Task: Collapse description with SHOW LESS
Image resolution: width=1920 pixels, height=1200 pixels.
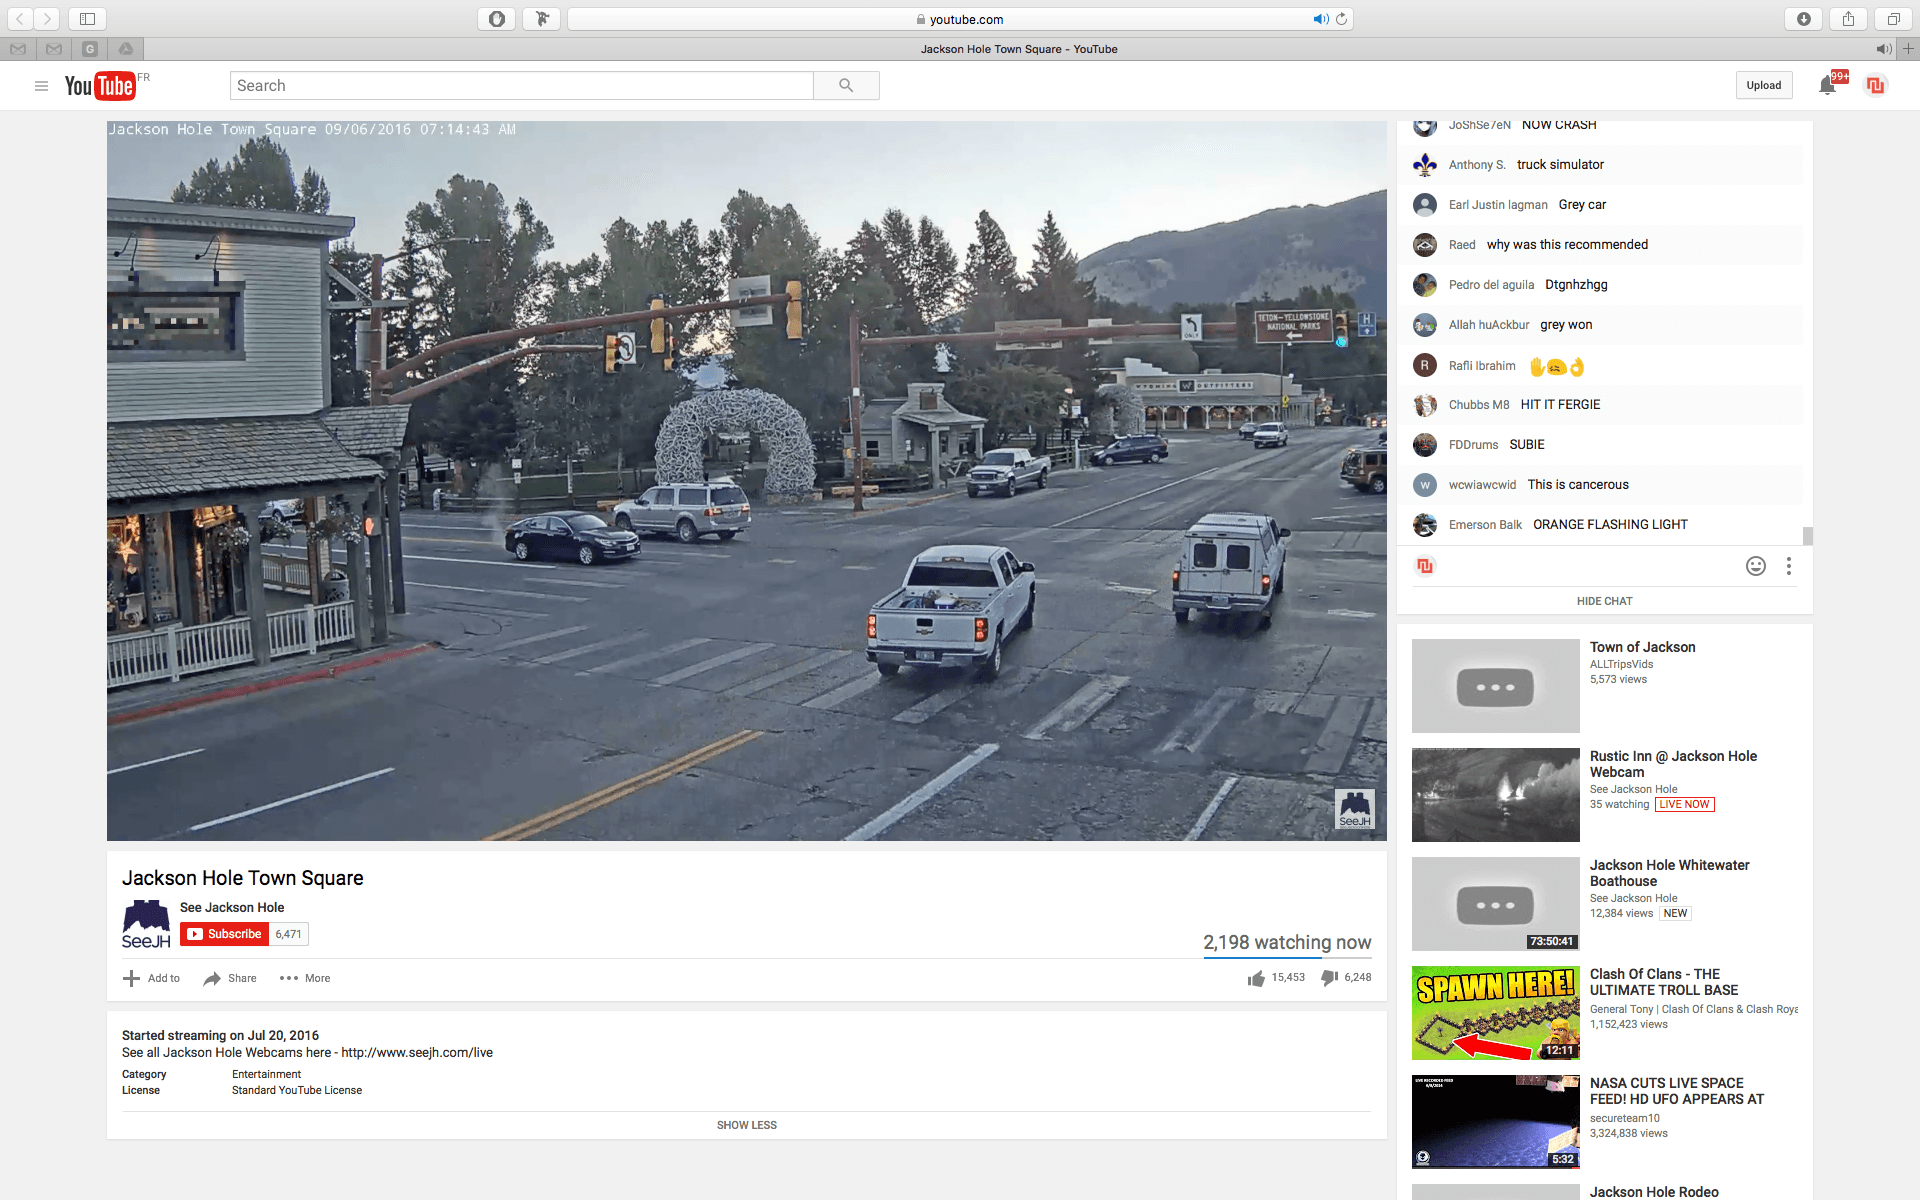Action: click(x=746, y=1125)
